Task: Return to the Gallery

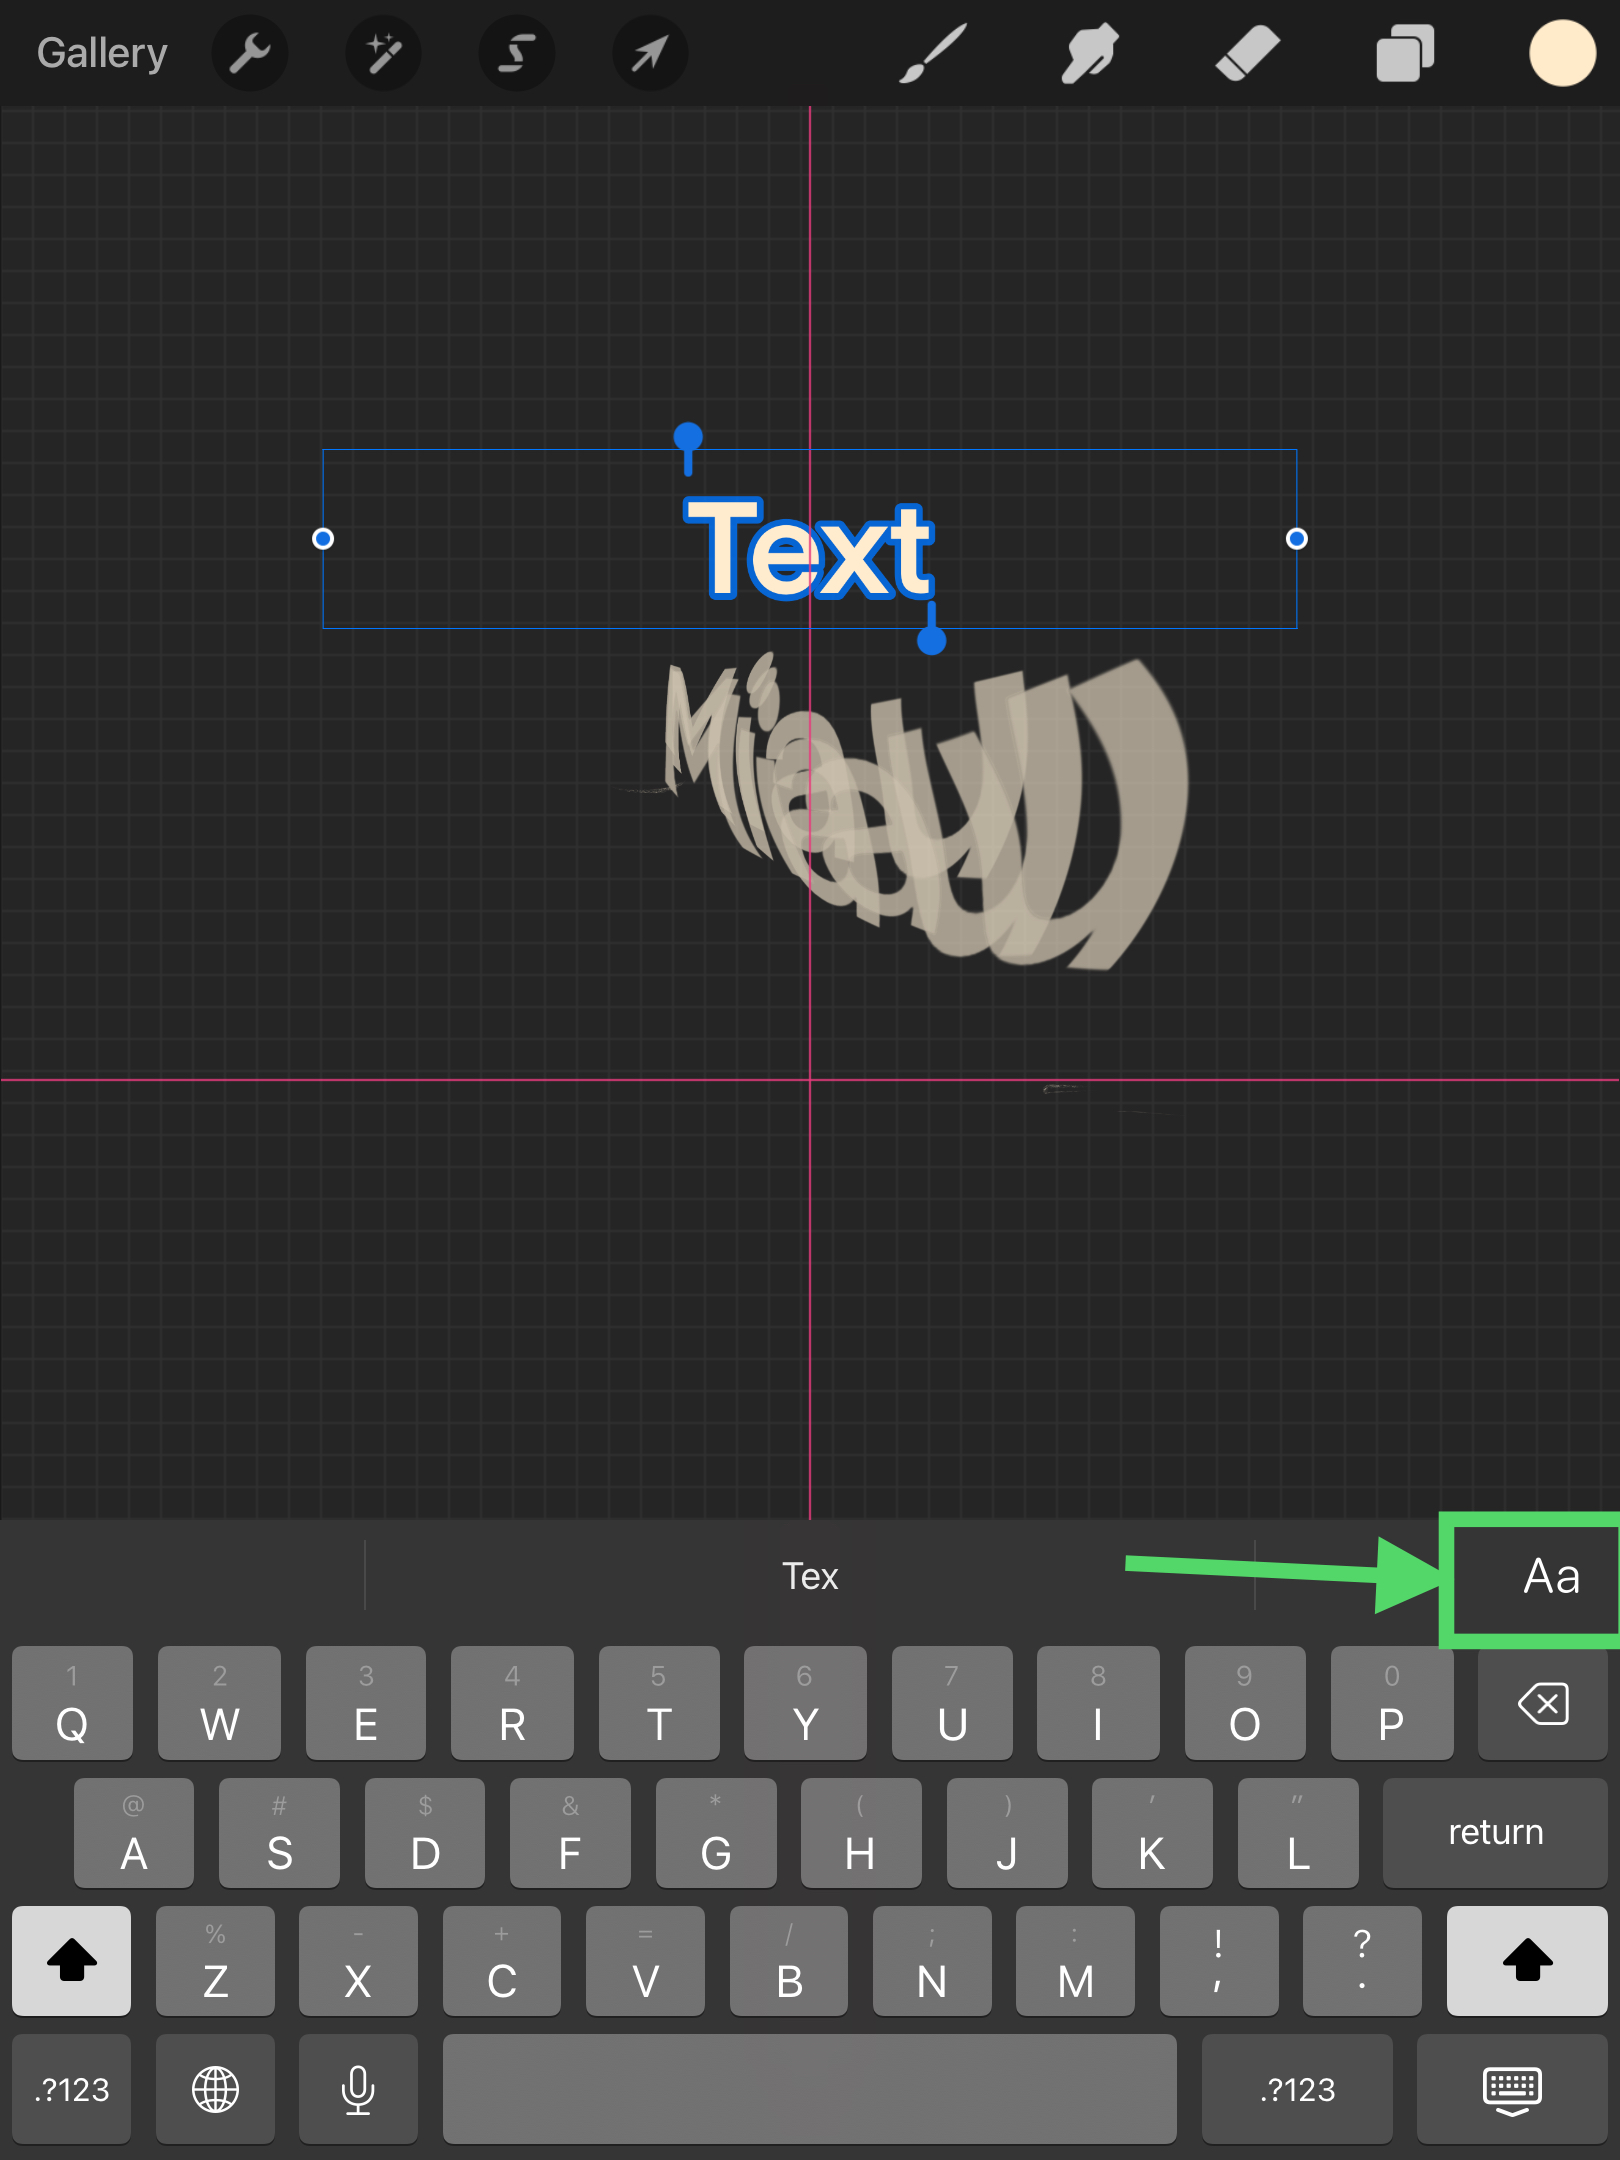Action: (102, 53)
